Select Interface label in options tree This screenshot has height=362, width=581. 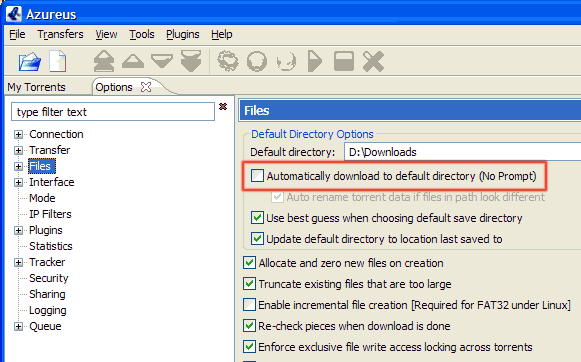pos(52,182)
